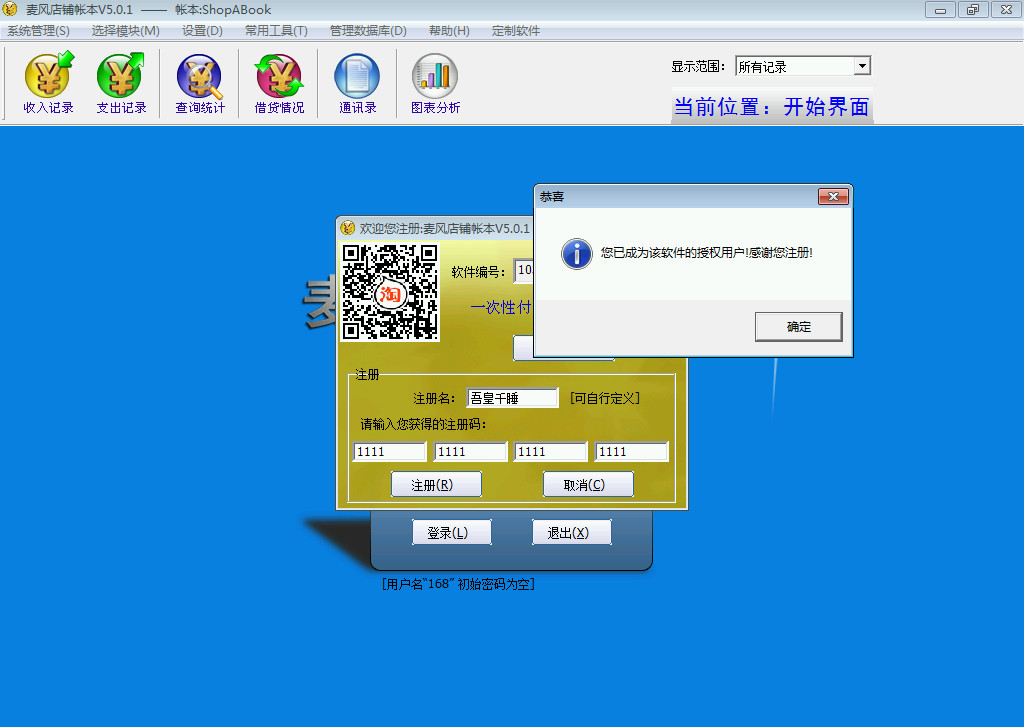Open the 收入记录 income records icon
Image resolution: width=1024 pixels, height=727 pixels.
[48, 83]
